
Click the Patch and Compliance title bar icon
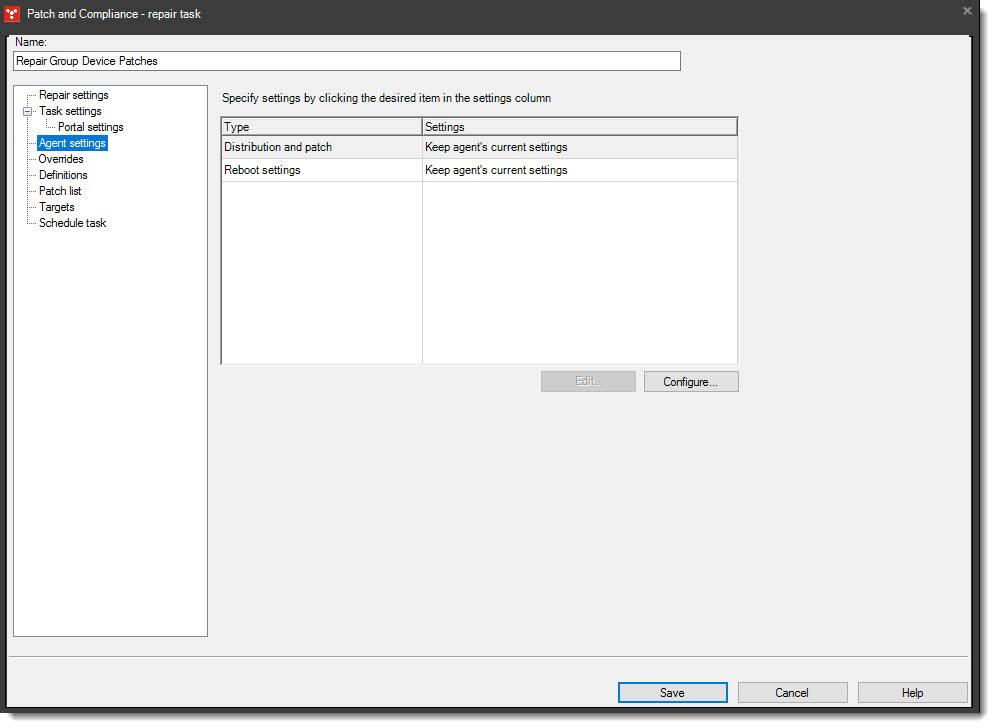pyautogui.click(x=11, y=13)
